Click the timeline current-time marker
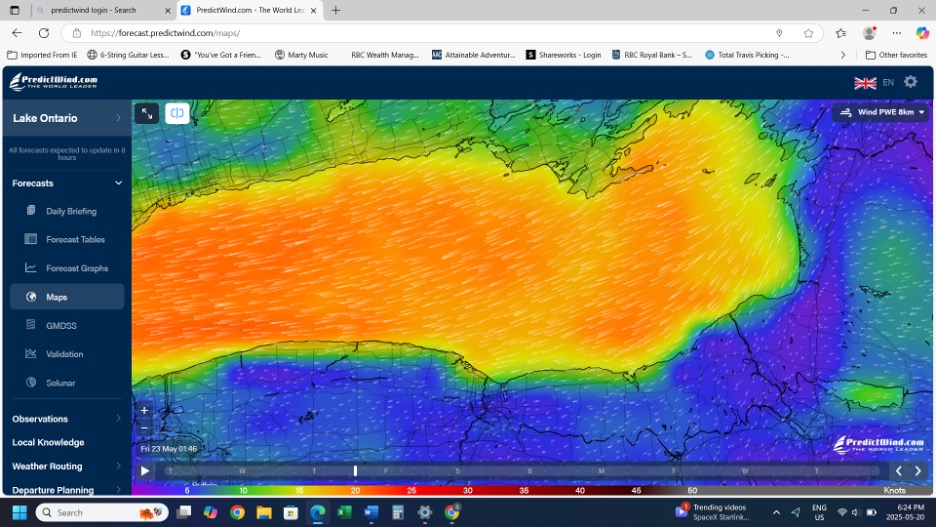 click(355, 471)
